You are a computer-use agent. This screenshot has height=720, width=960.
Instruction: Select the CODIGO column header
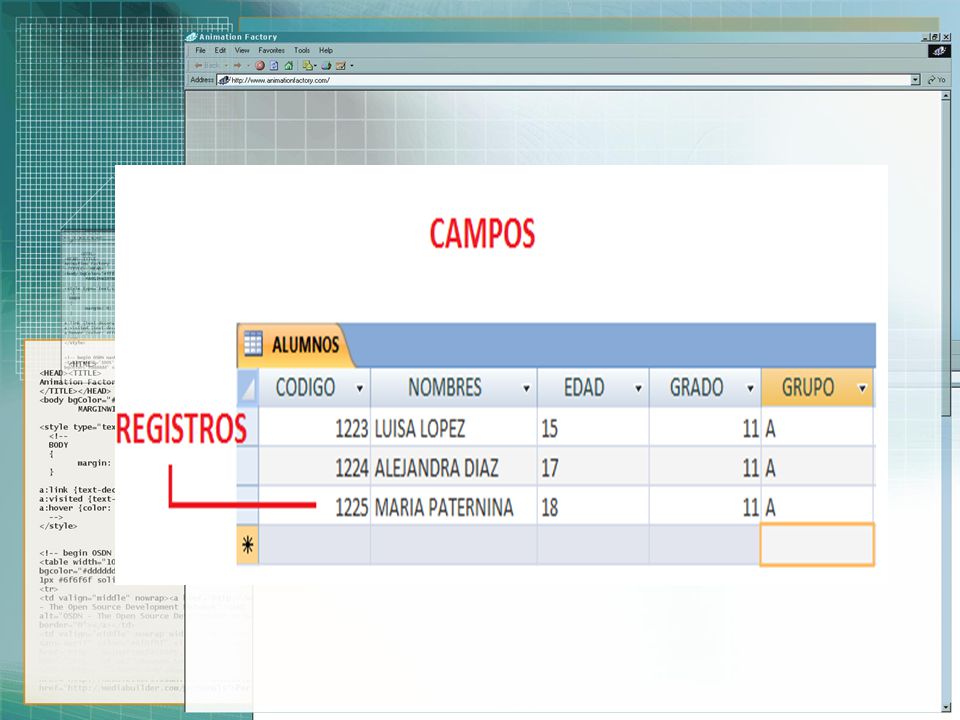(x=314, y=388)
